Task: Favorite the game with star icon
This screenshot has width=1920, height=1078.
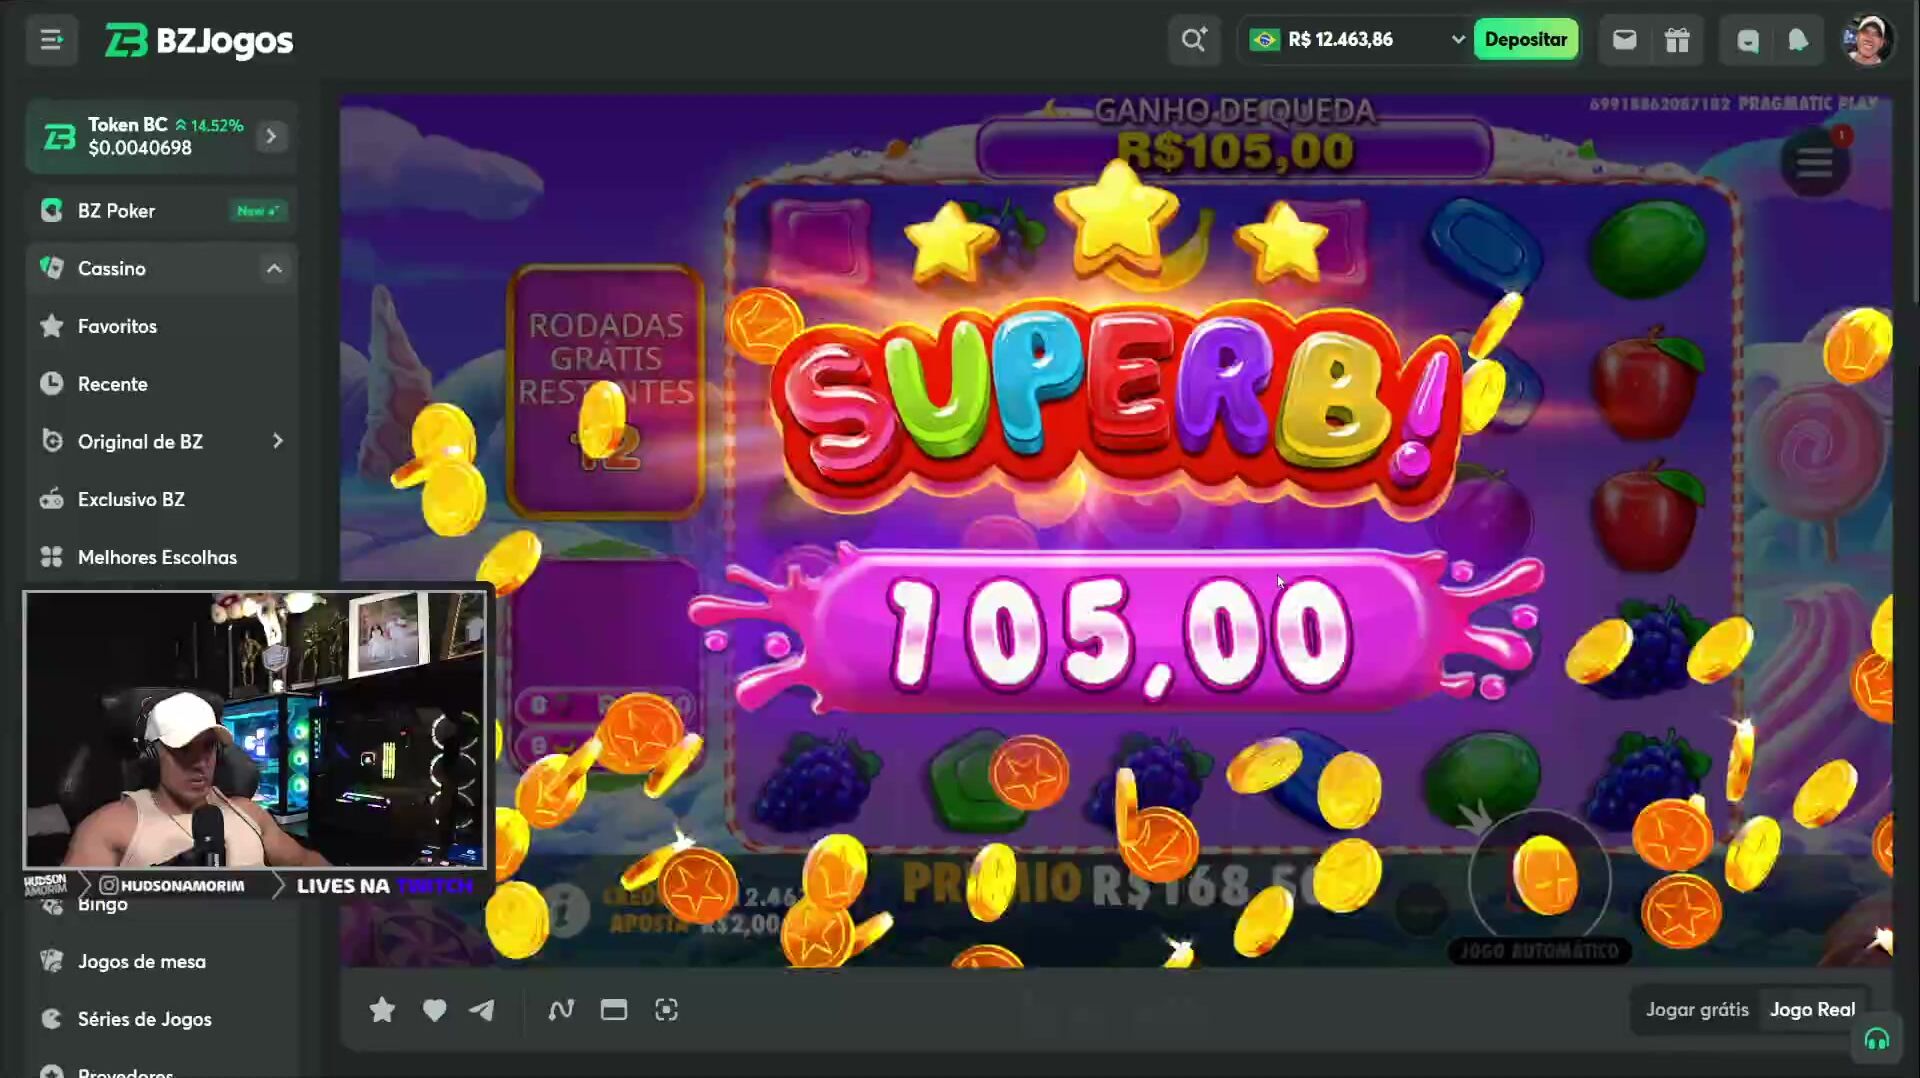Action: [x=382, y=1010]
